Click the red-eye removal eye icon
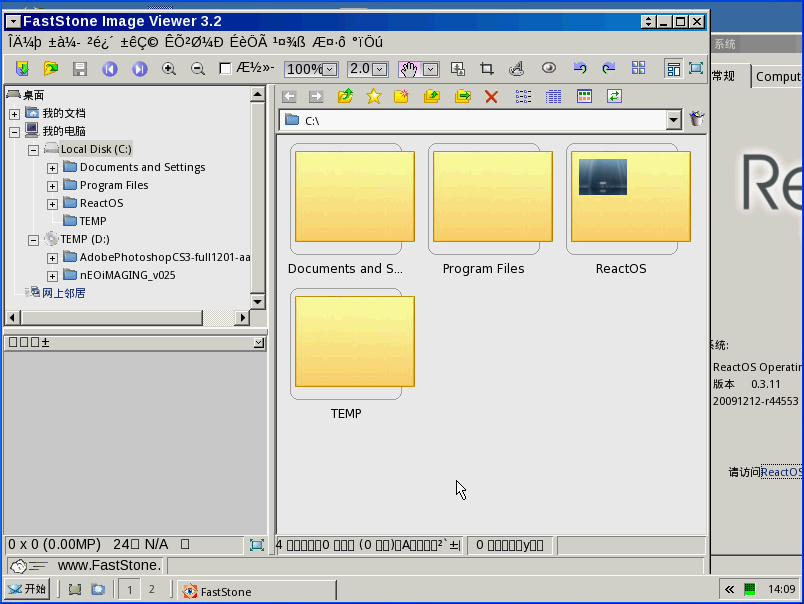804x604 pixels. pyautogui.click(x=549, y=68)
